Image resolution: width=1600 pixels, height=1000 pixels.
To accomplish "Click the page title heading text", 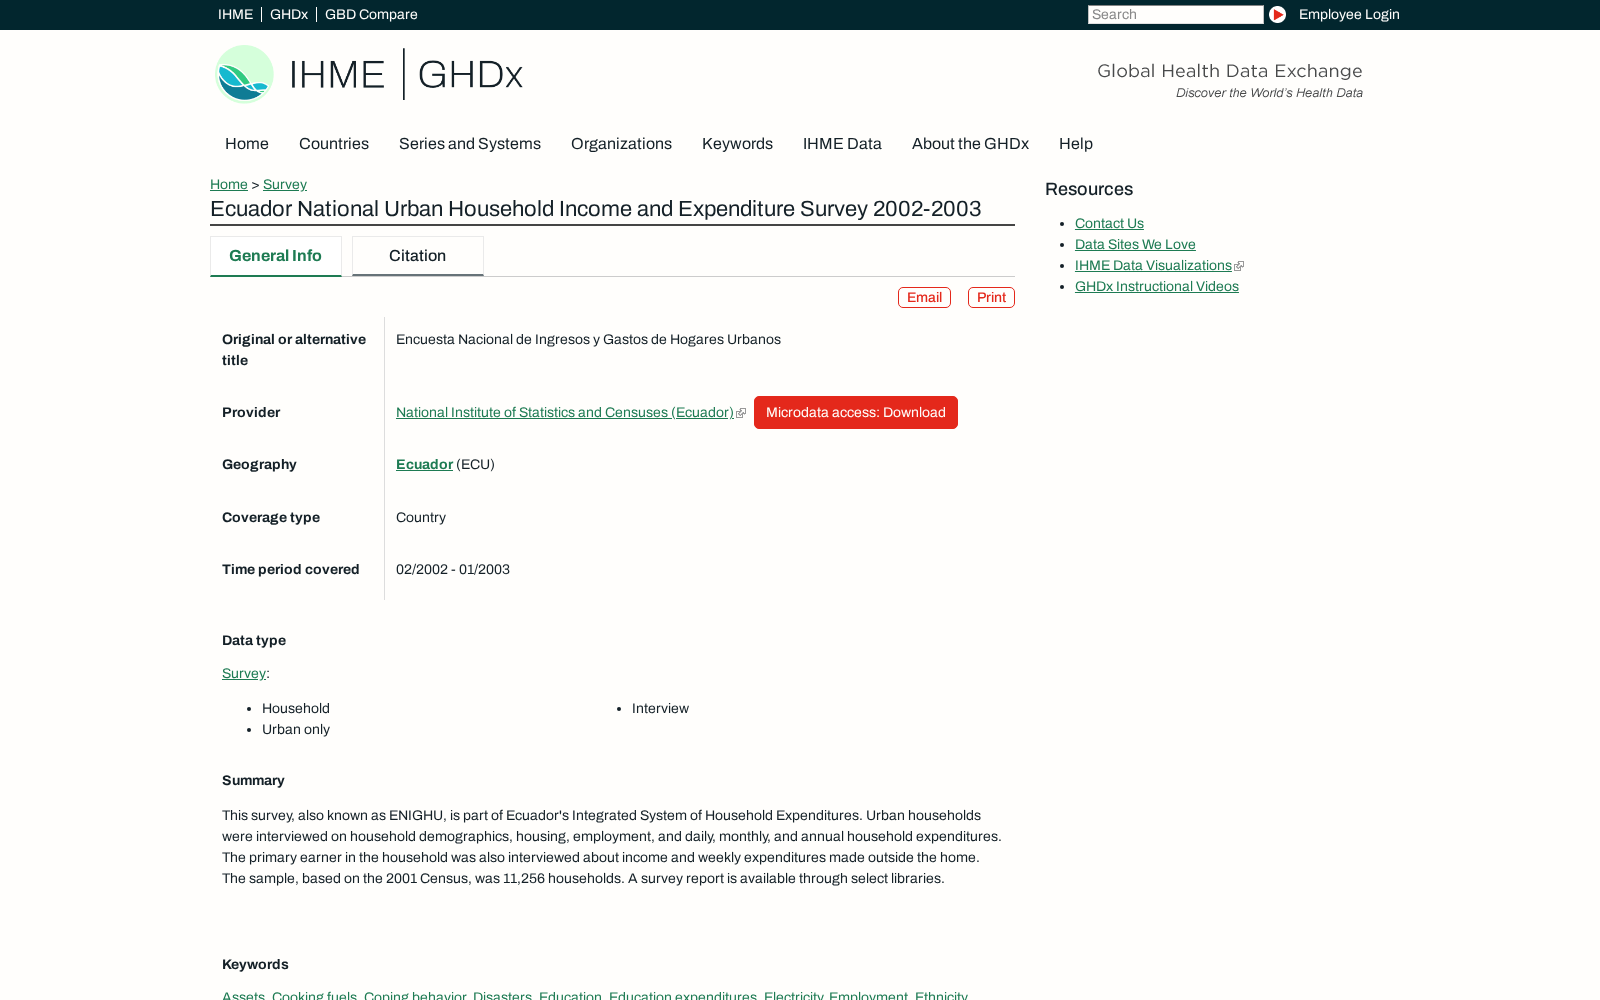I will 596,209.
